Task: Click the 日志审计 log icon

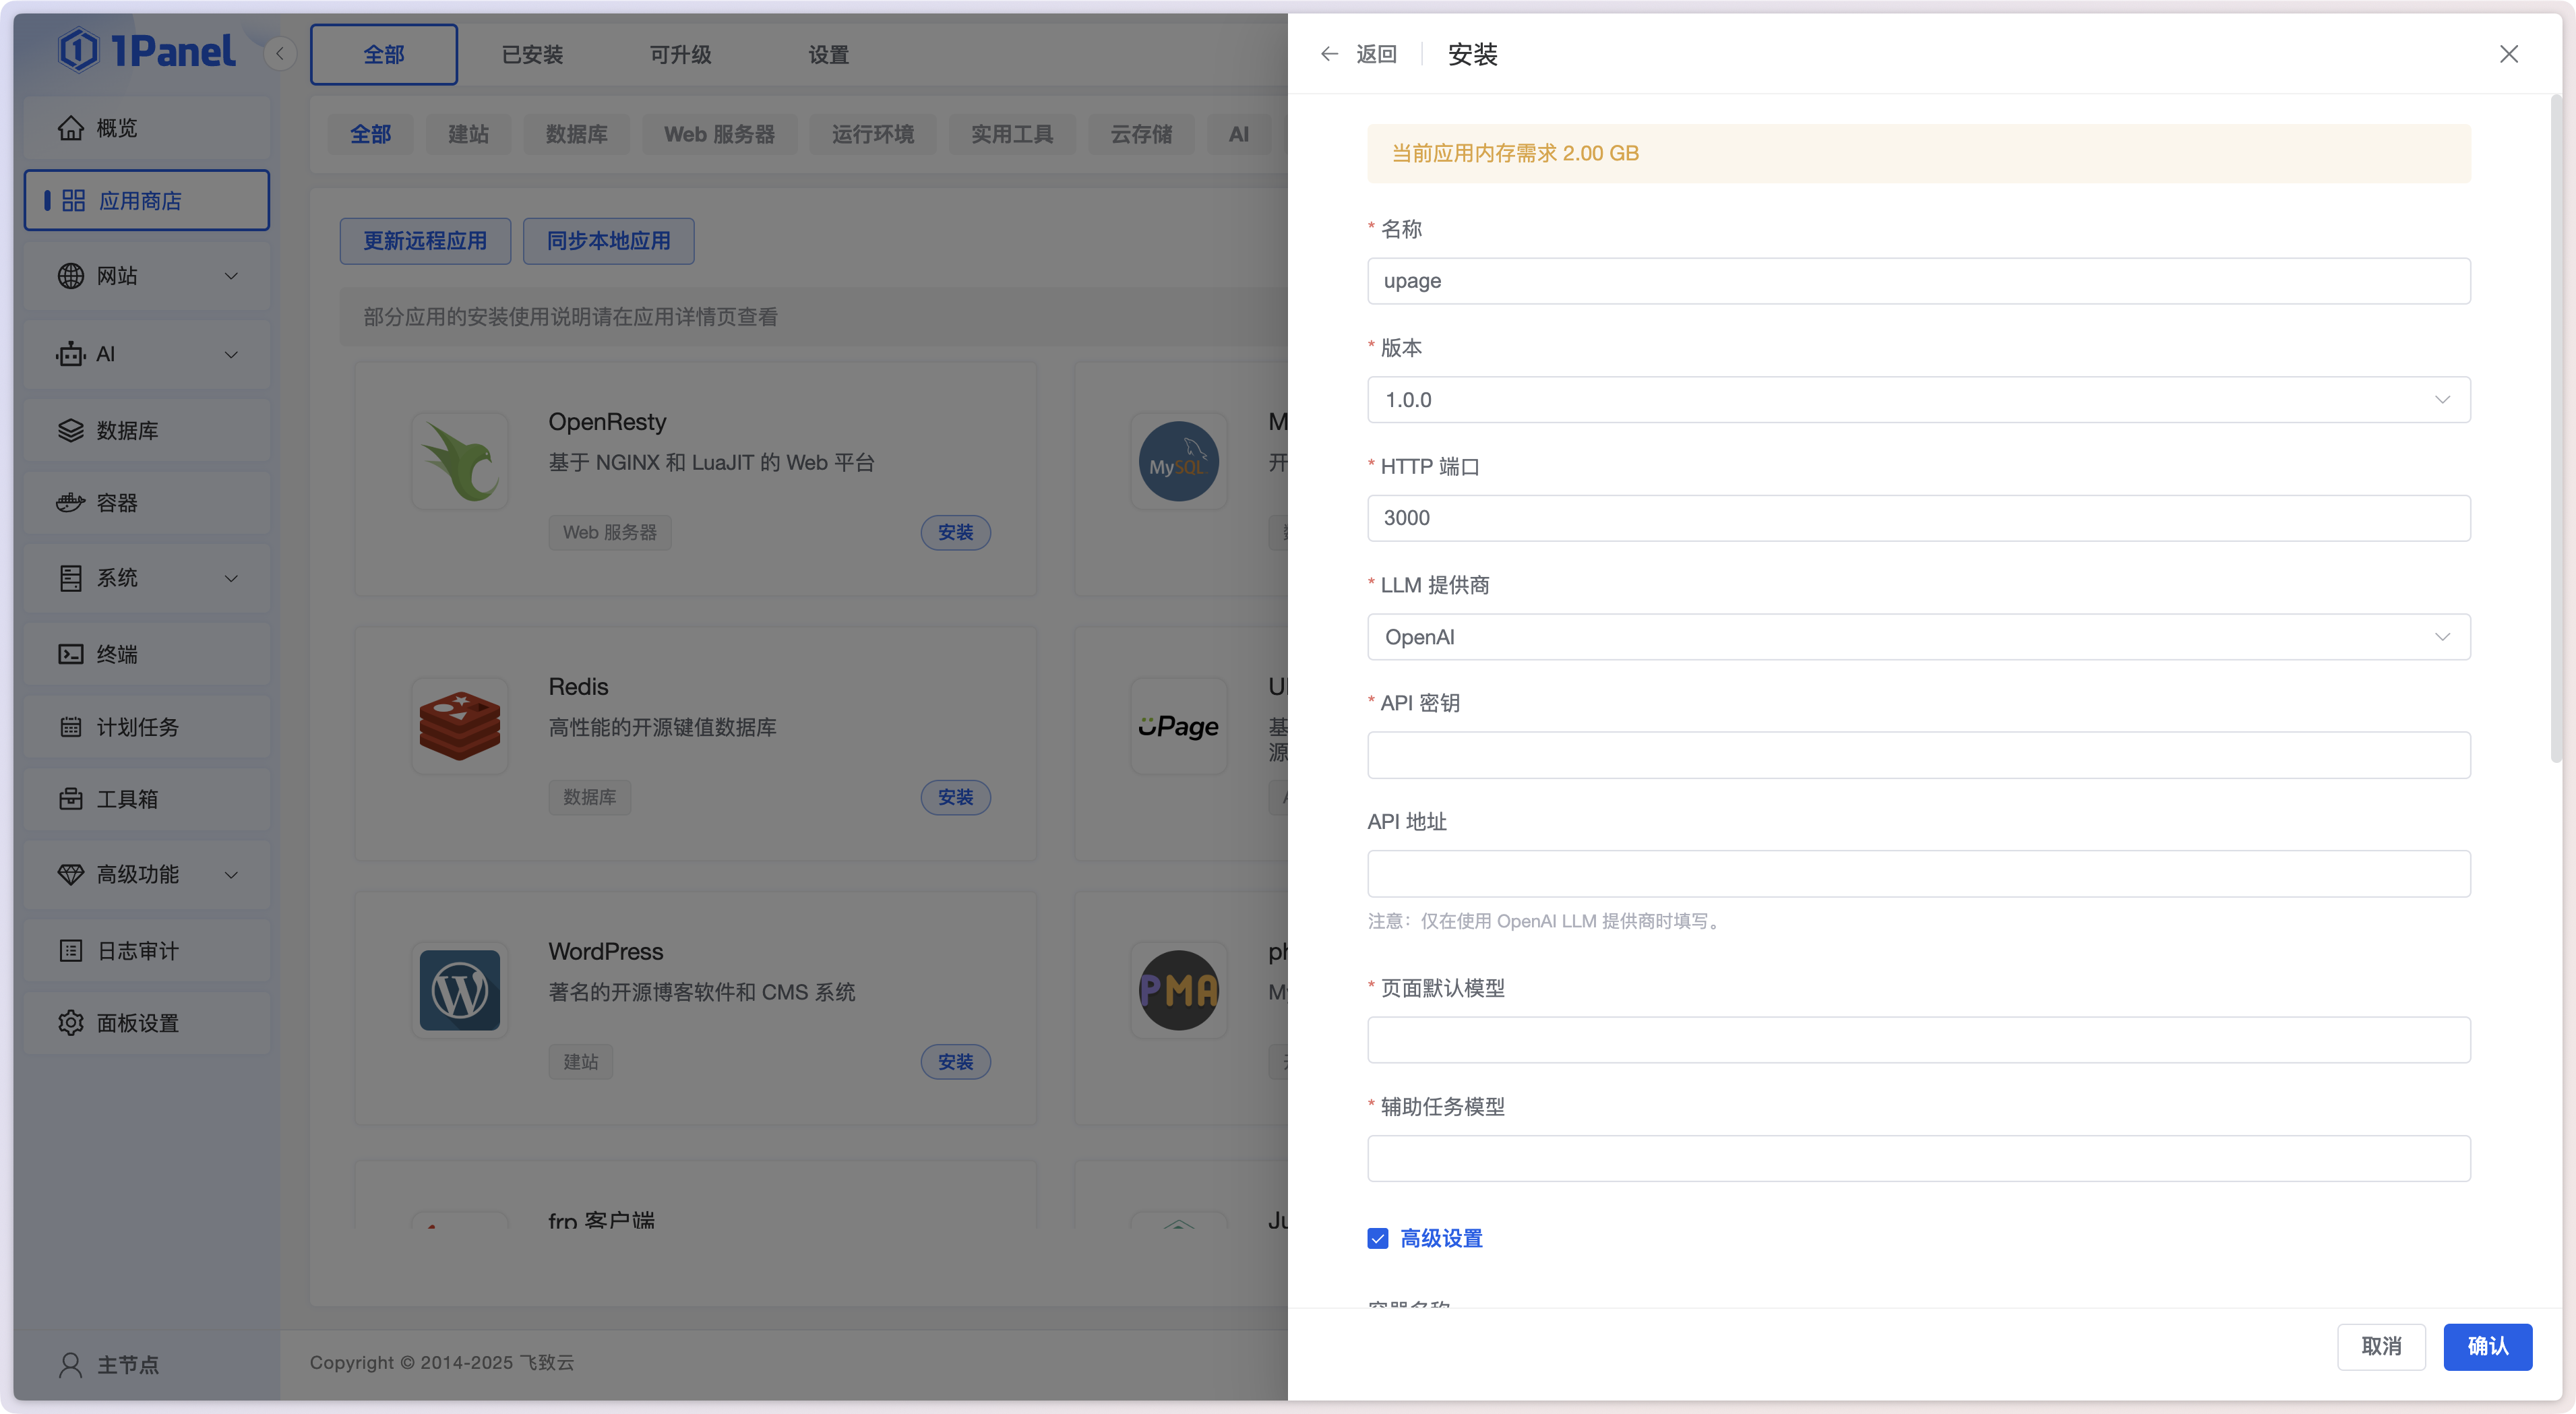Action: 70,951
